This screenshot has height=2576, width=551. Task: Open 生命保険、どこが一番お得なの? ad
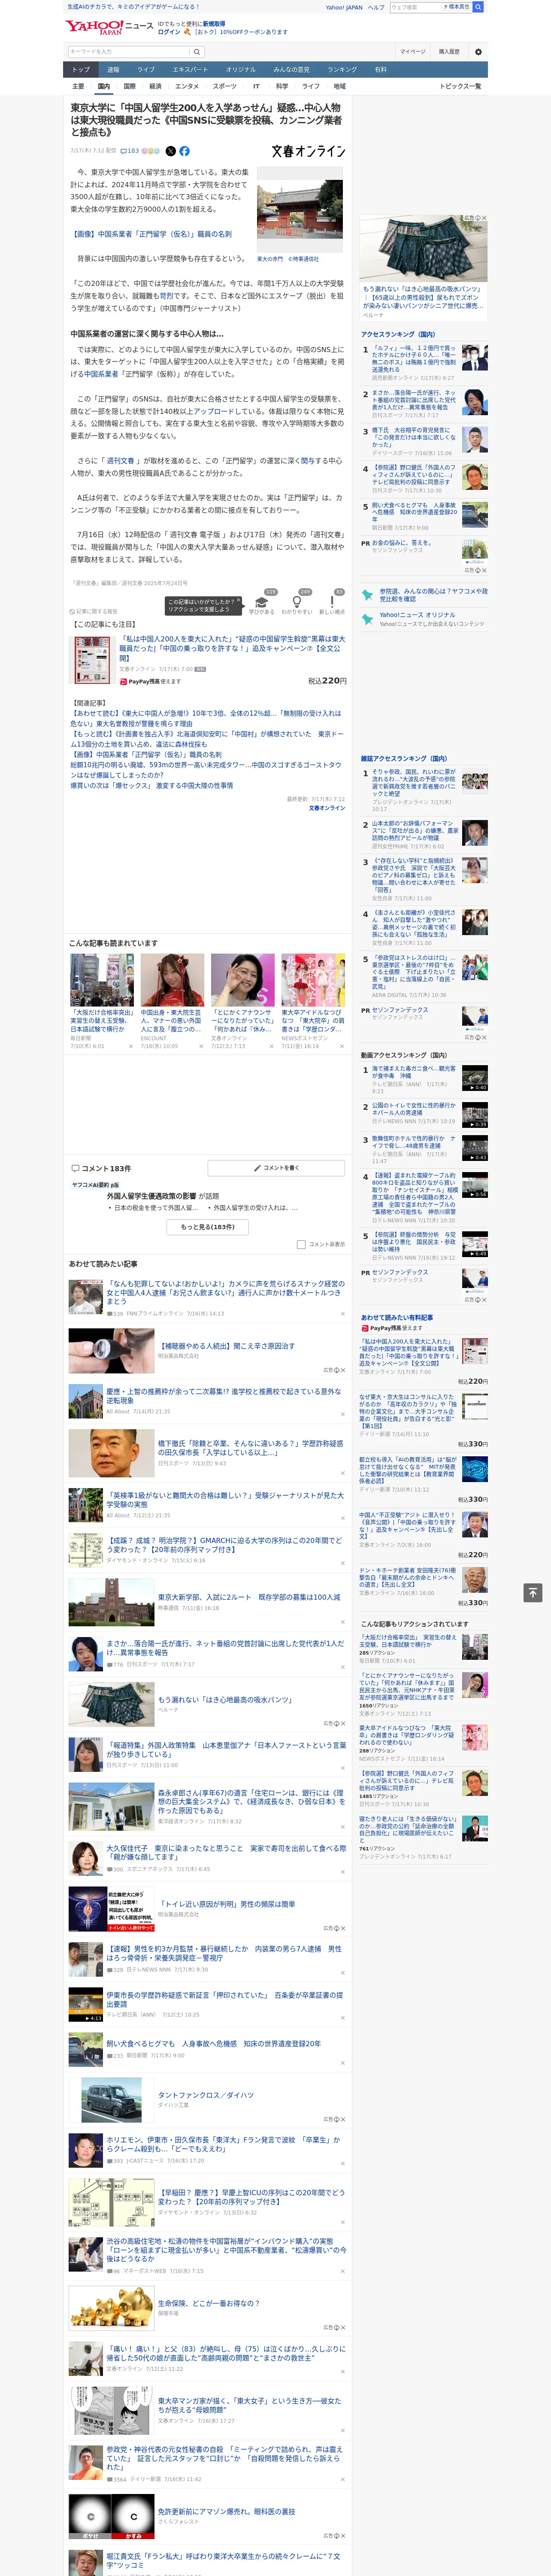(208, 2303)
